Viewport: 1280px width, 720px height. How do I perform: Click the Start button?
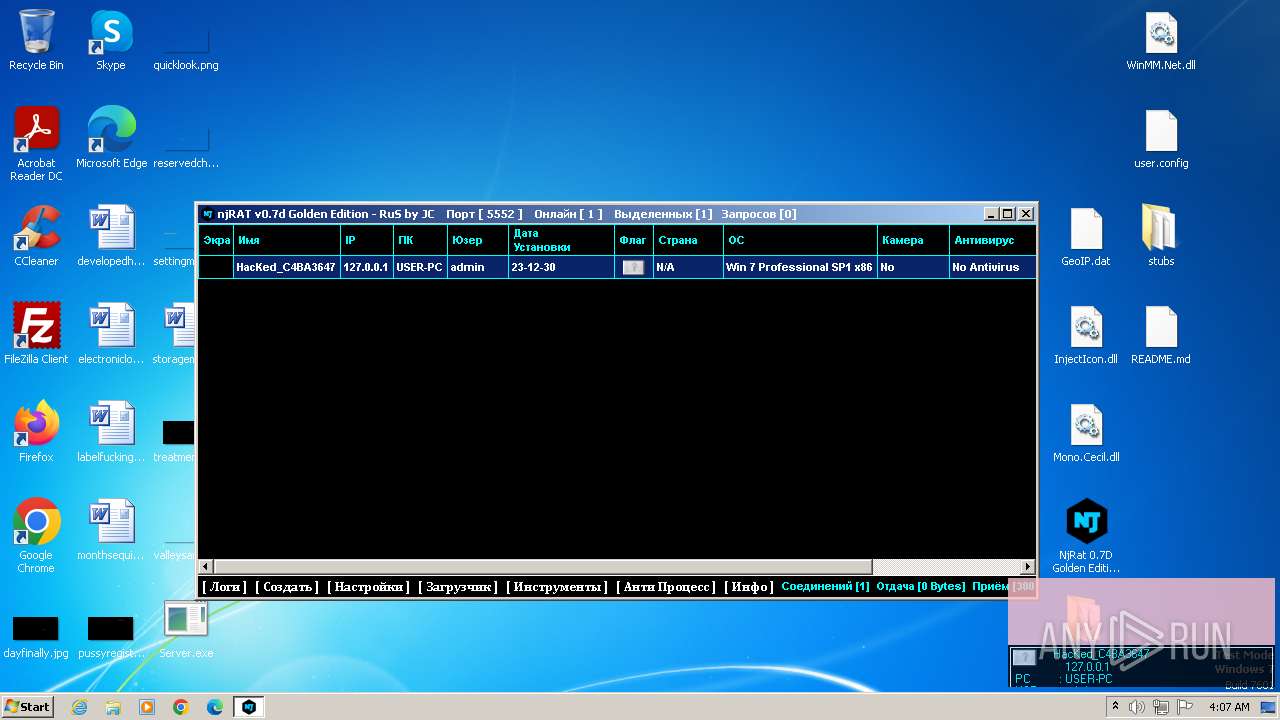pyautogui.click(x=27, y=707)
